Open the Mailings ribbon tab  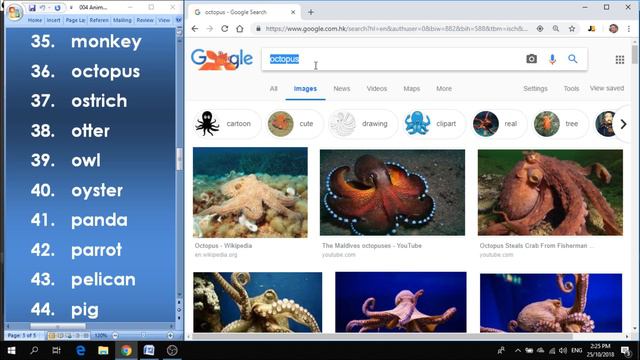click(122, 20)
